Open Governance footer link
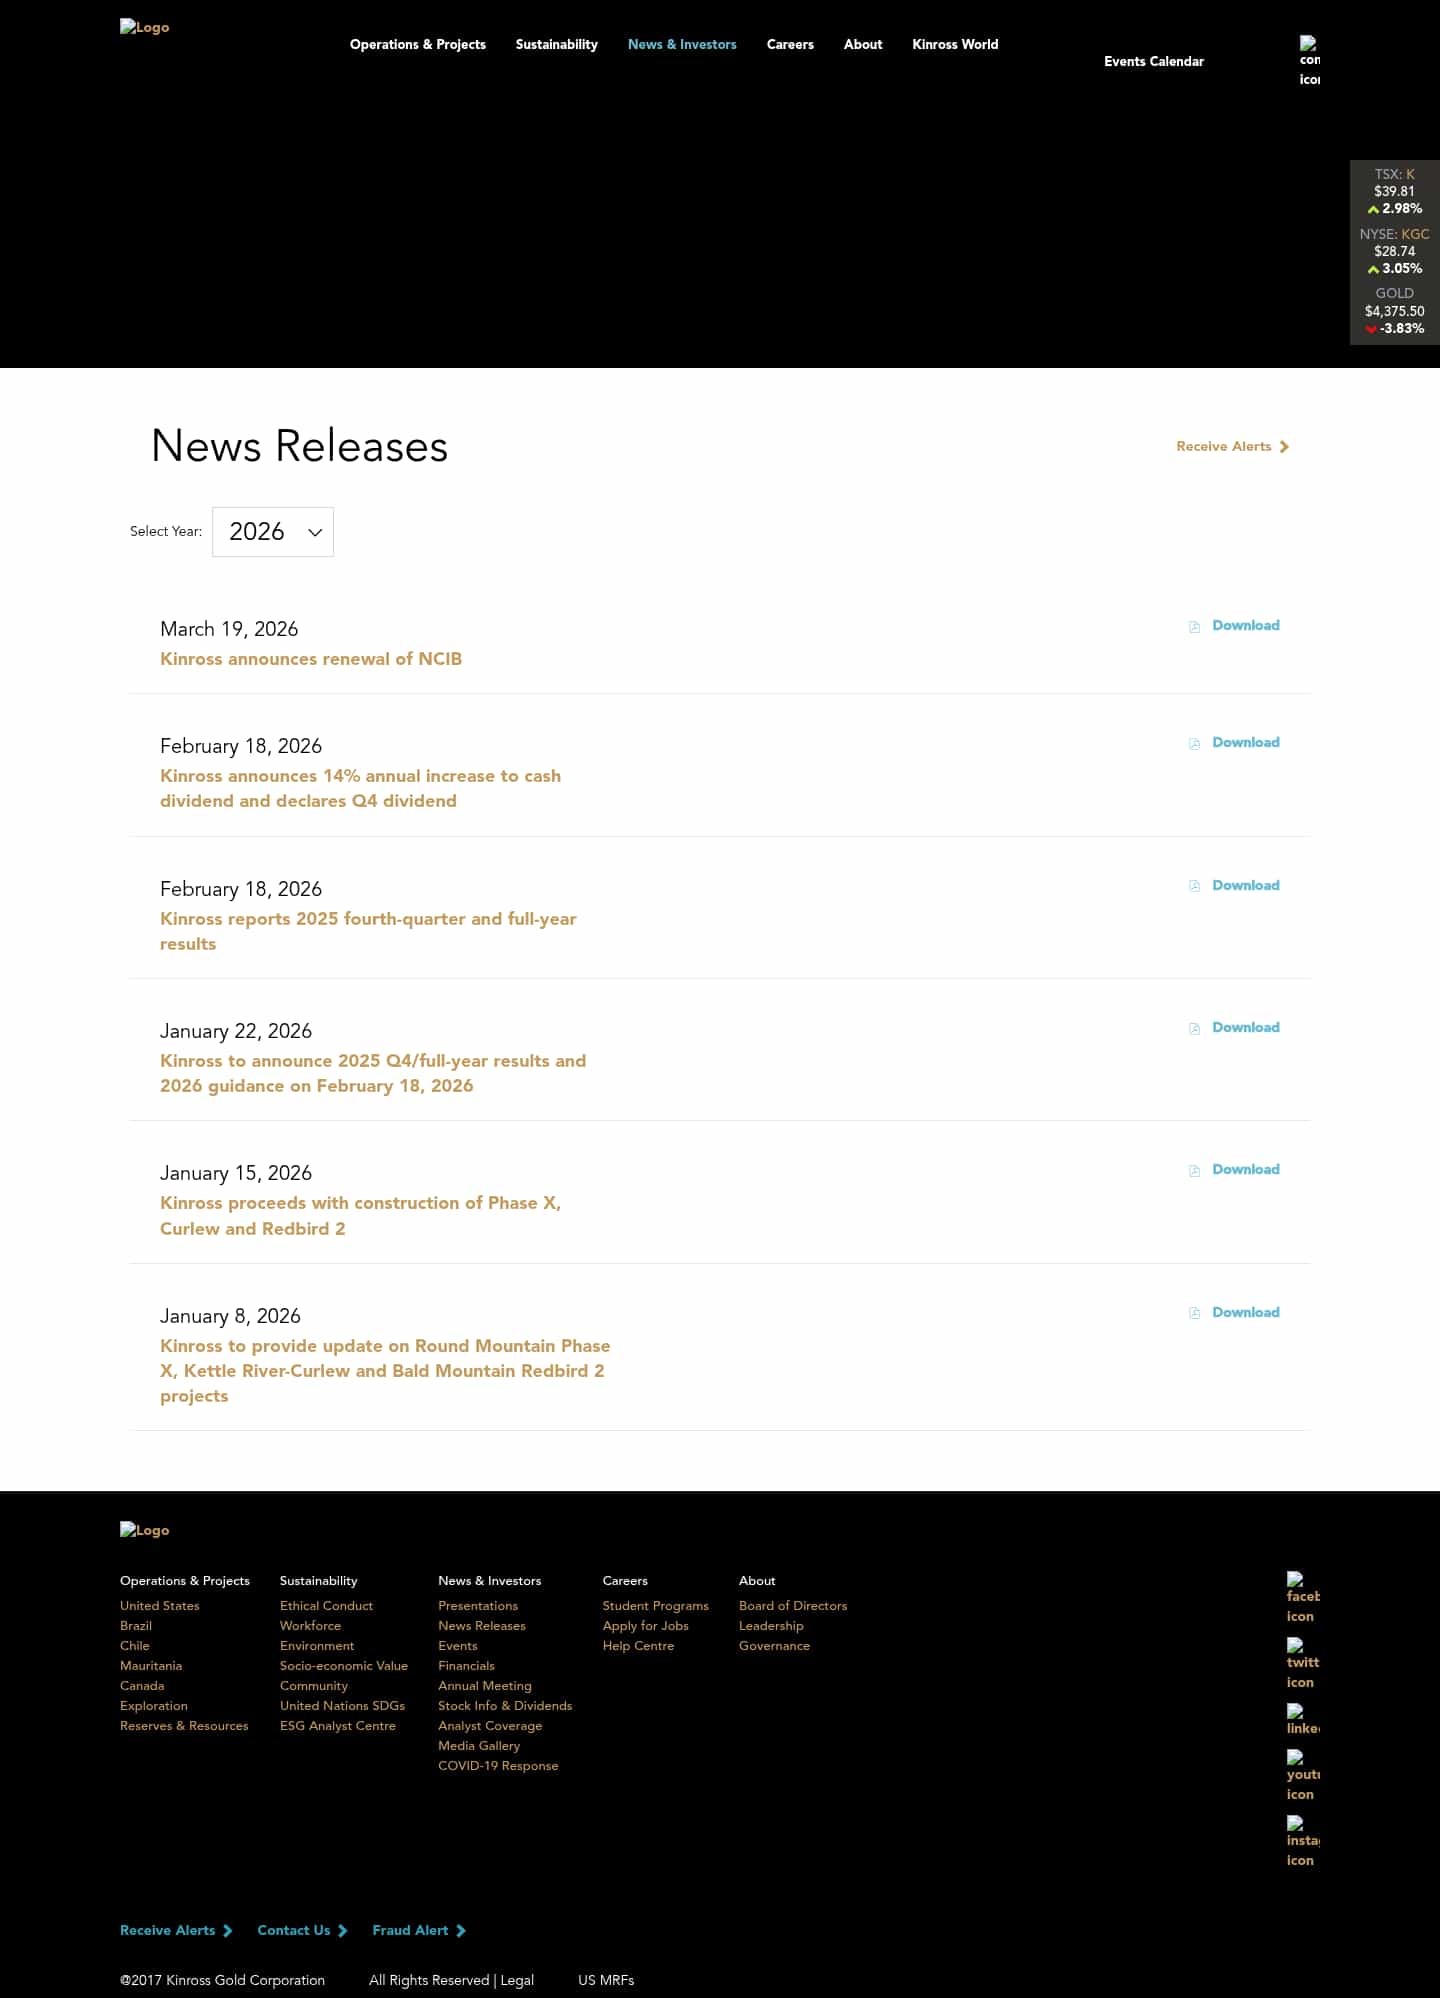Screen dimensions: 1440x1998 pos(774,1645)
